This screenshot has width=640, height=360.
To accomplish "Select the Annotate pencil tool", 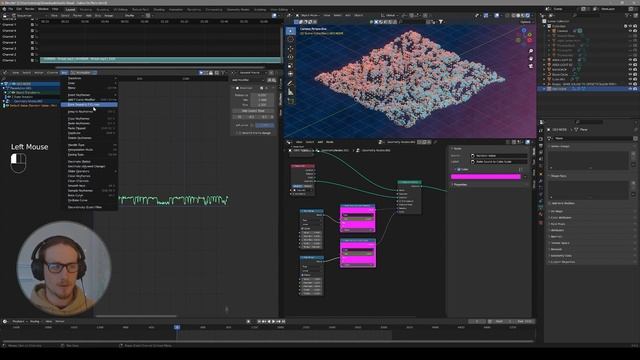I will tap(290, 83).
